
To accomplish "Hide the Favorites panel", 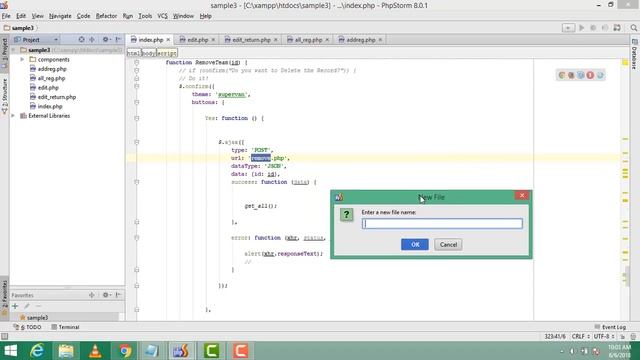I will (x=118, y=295).
